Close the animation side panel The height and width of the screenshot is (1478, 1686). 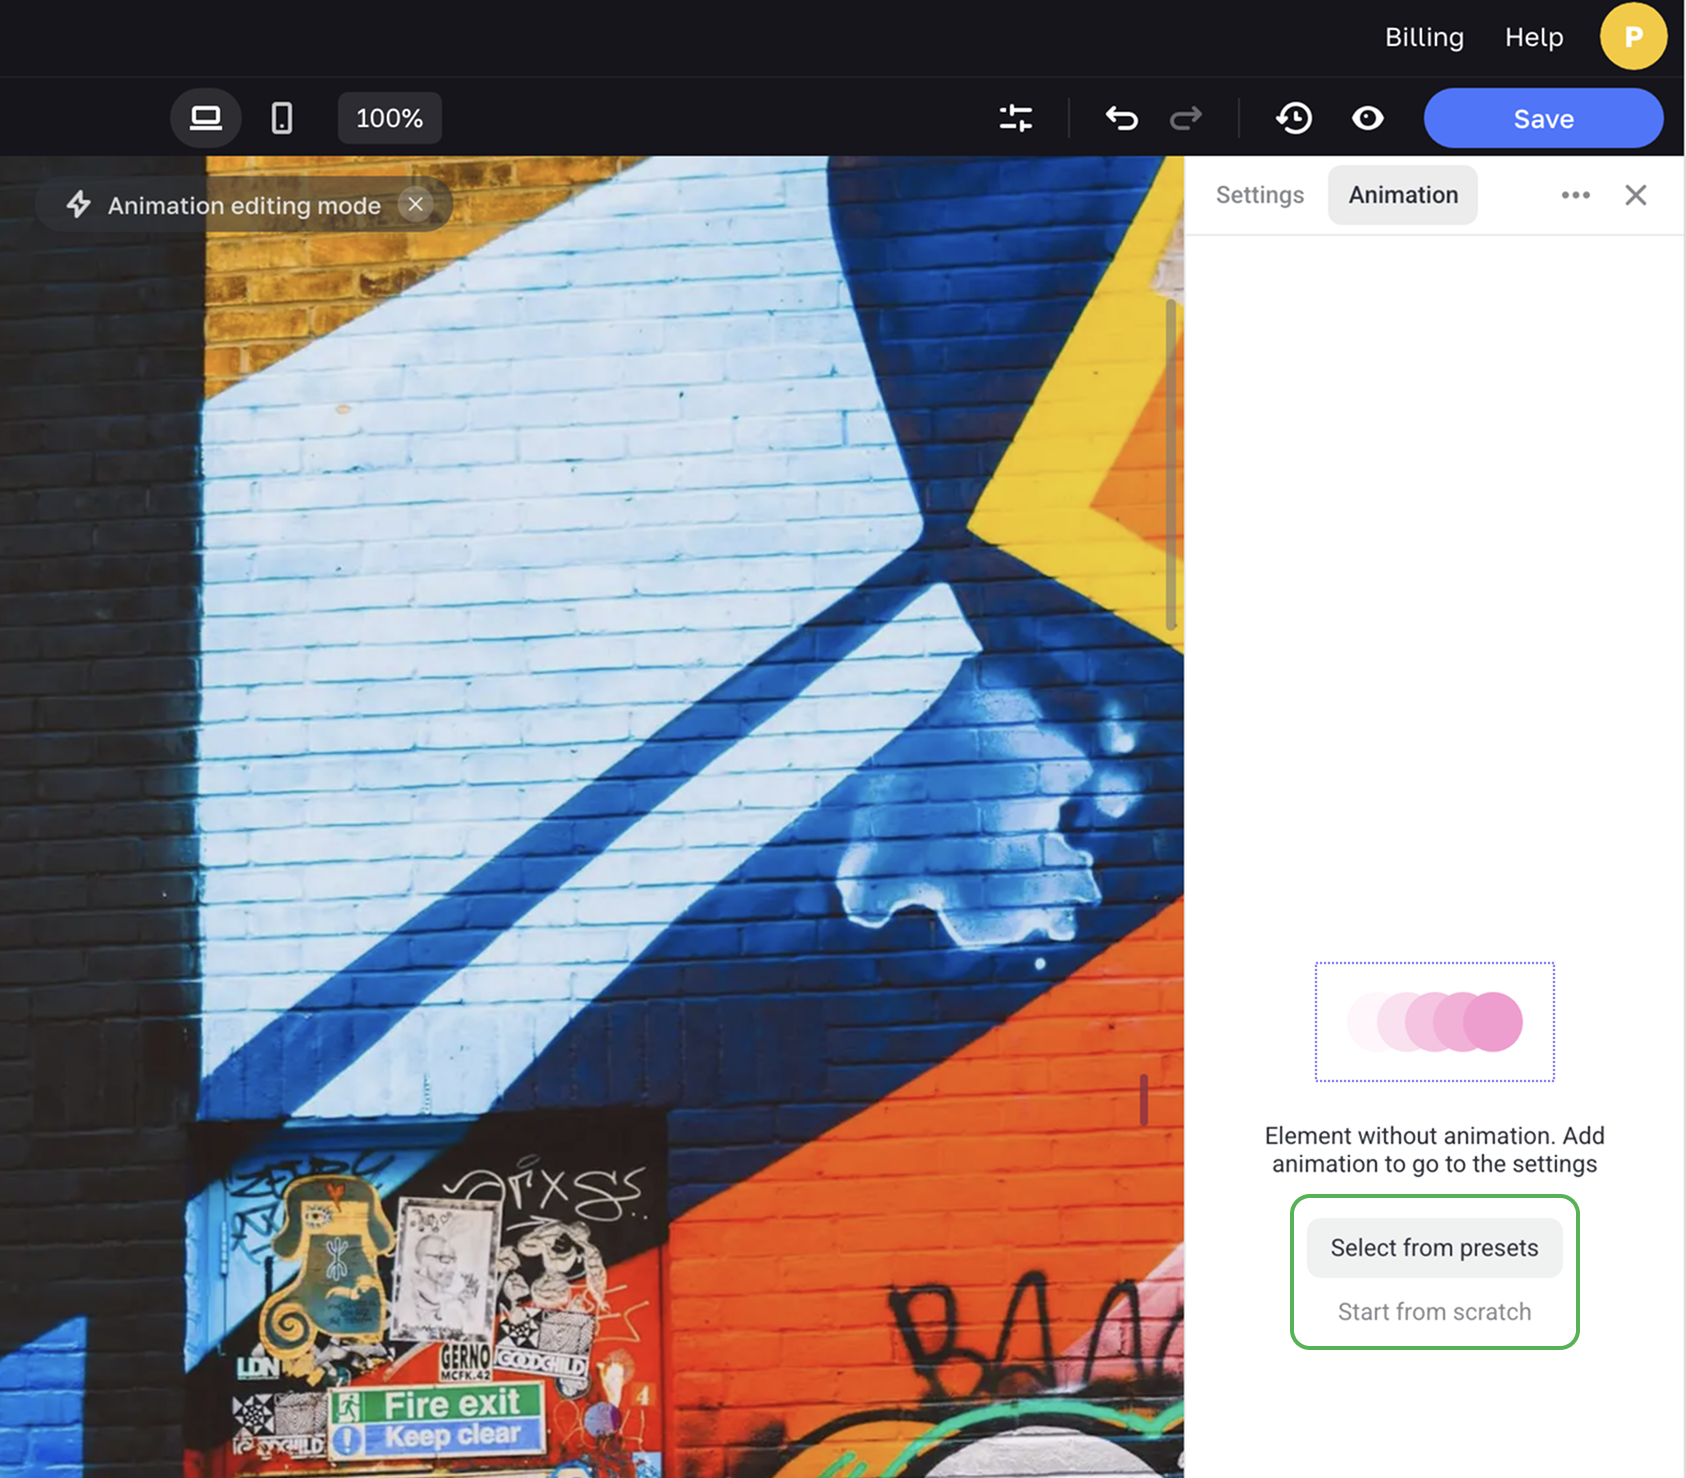click(1635, 195)
